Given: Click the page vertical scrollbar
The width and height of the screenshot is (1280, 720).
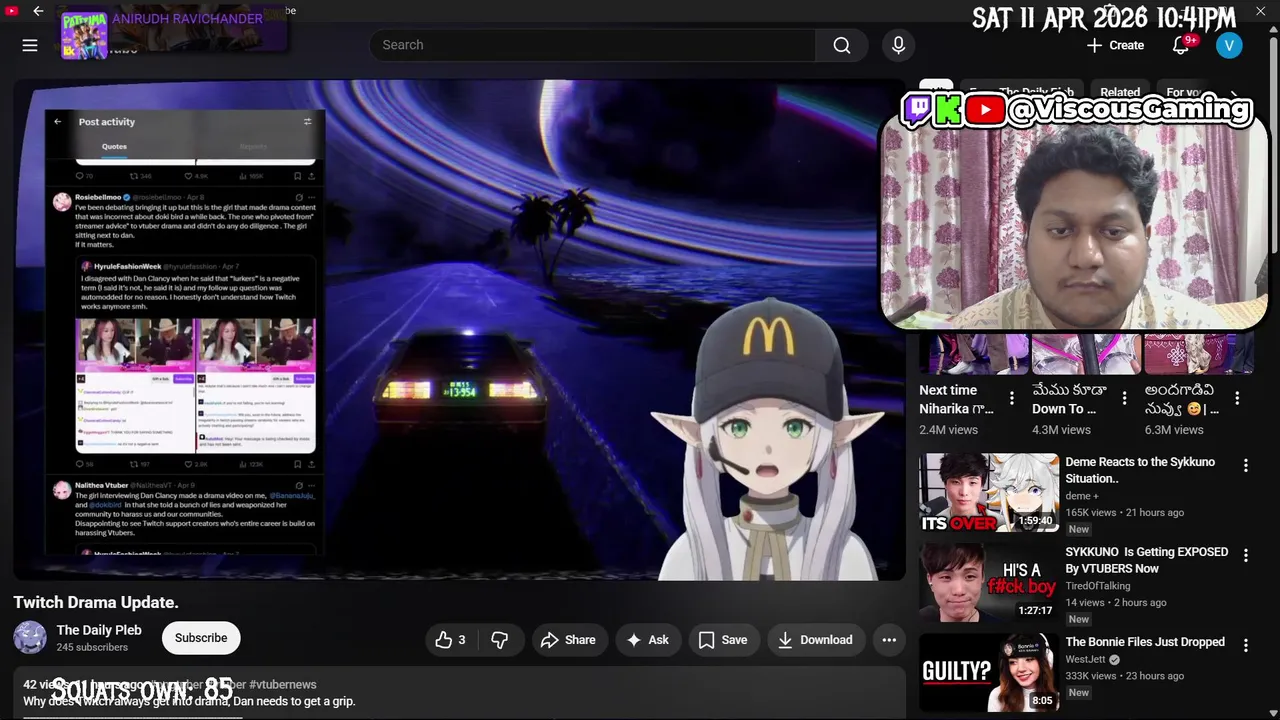Looking at the screenshot, I should click(x=1273, y=145).
